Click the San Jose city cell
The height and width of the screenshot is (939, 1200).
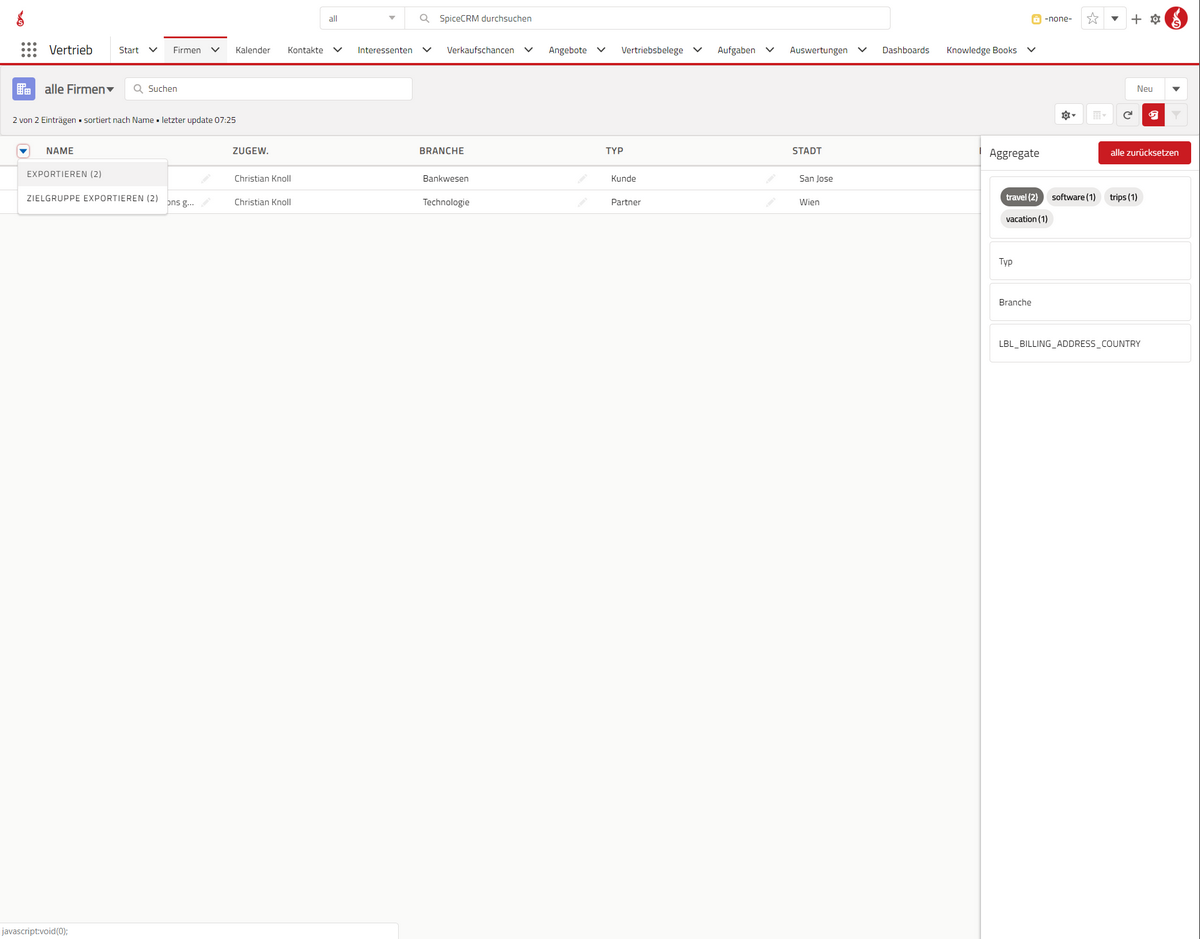pyautogui.click(x=816, y=178)
